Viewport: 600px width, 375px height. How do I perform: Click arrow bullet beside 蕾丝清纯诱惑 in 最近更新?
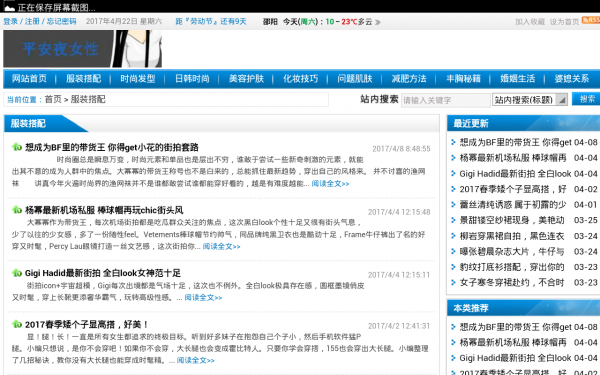[453, 205]
